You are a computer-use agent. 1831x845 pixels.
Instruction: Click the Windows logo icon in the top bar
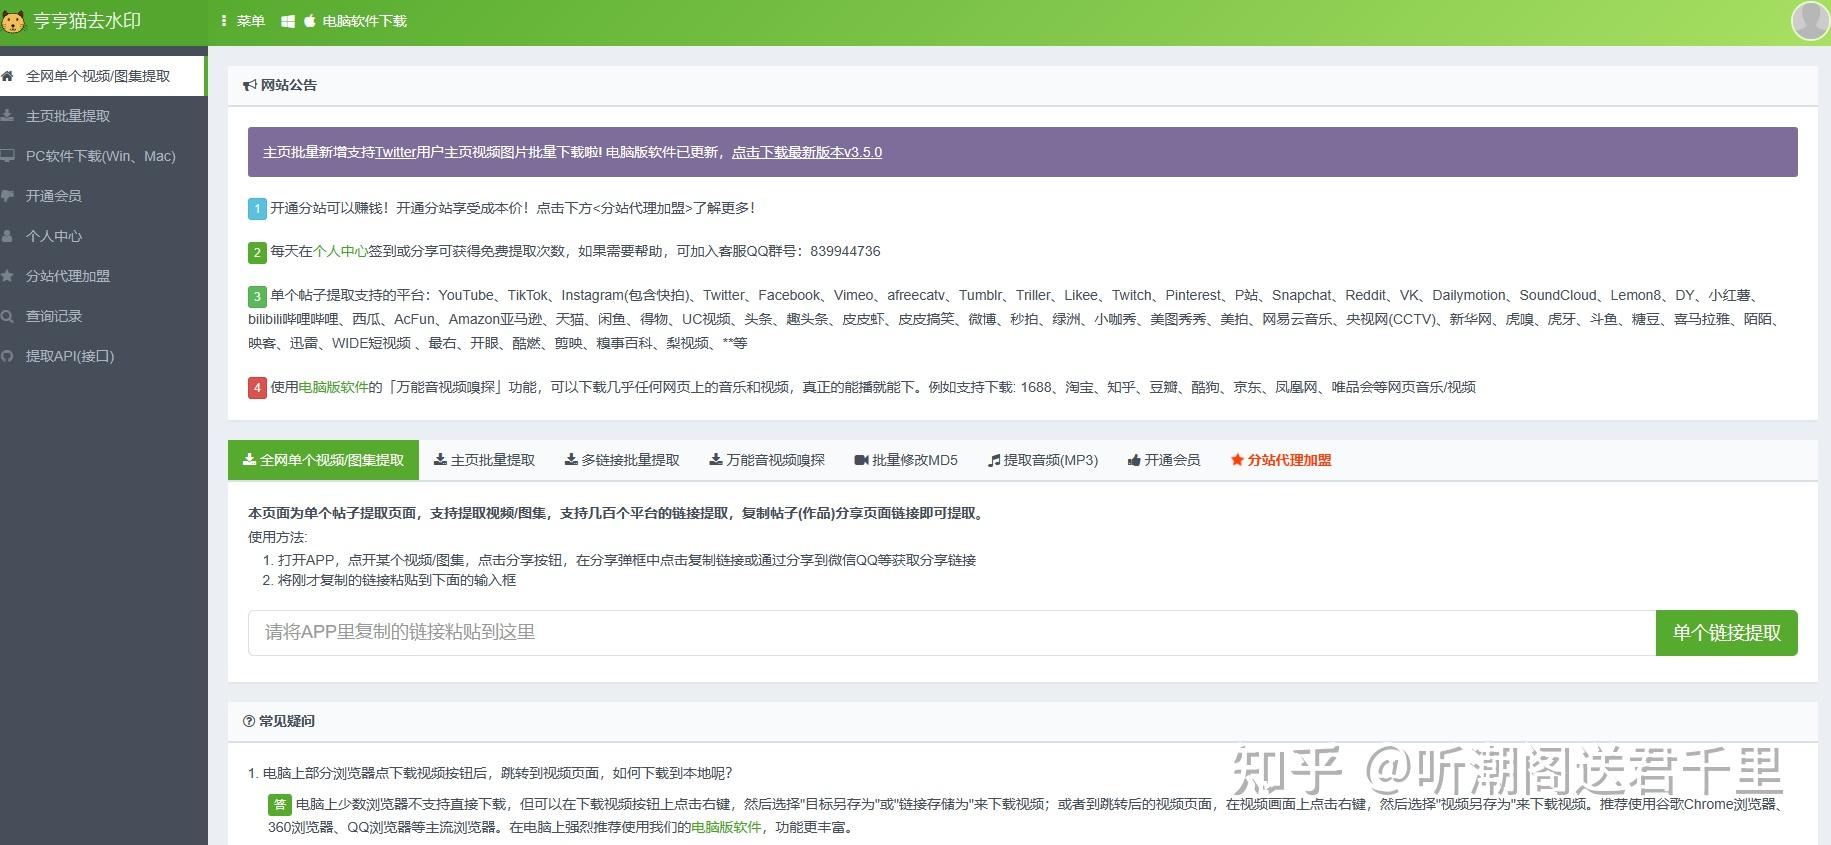(x=288, y=21)
